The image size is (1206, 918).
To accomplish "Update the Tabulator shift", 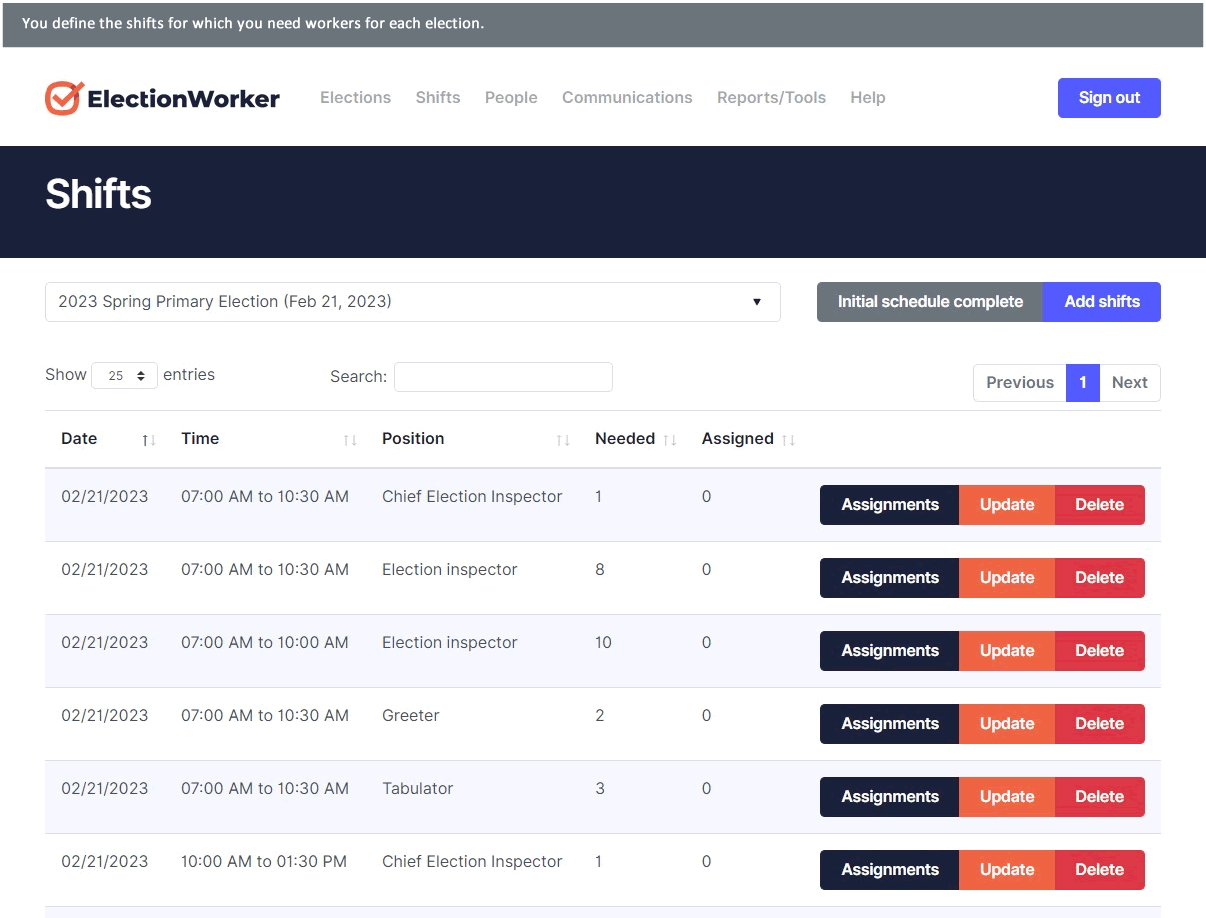I will coord(1006,797).
